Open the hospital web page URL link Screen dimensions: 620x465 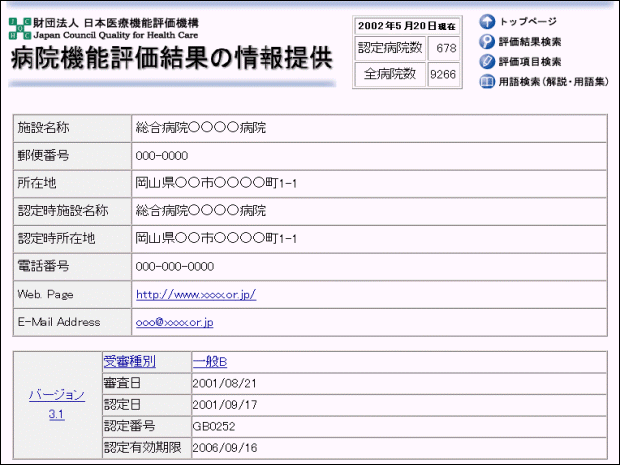coord(196,294)
